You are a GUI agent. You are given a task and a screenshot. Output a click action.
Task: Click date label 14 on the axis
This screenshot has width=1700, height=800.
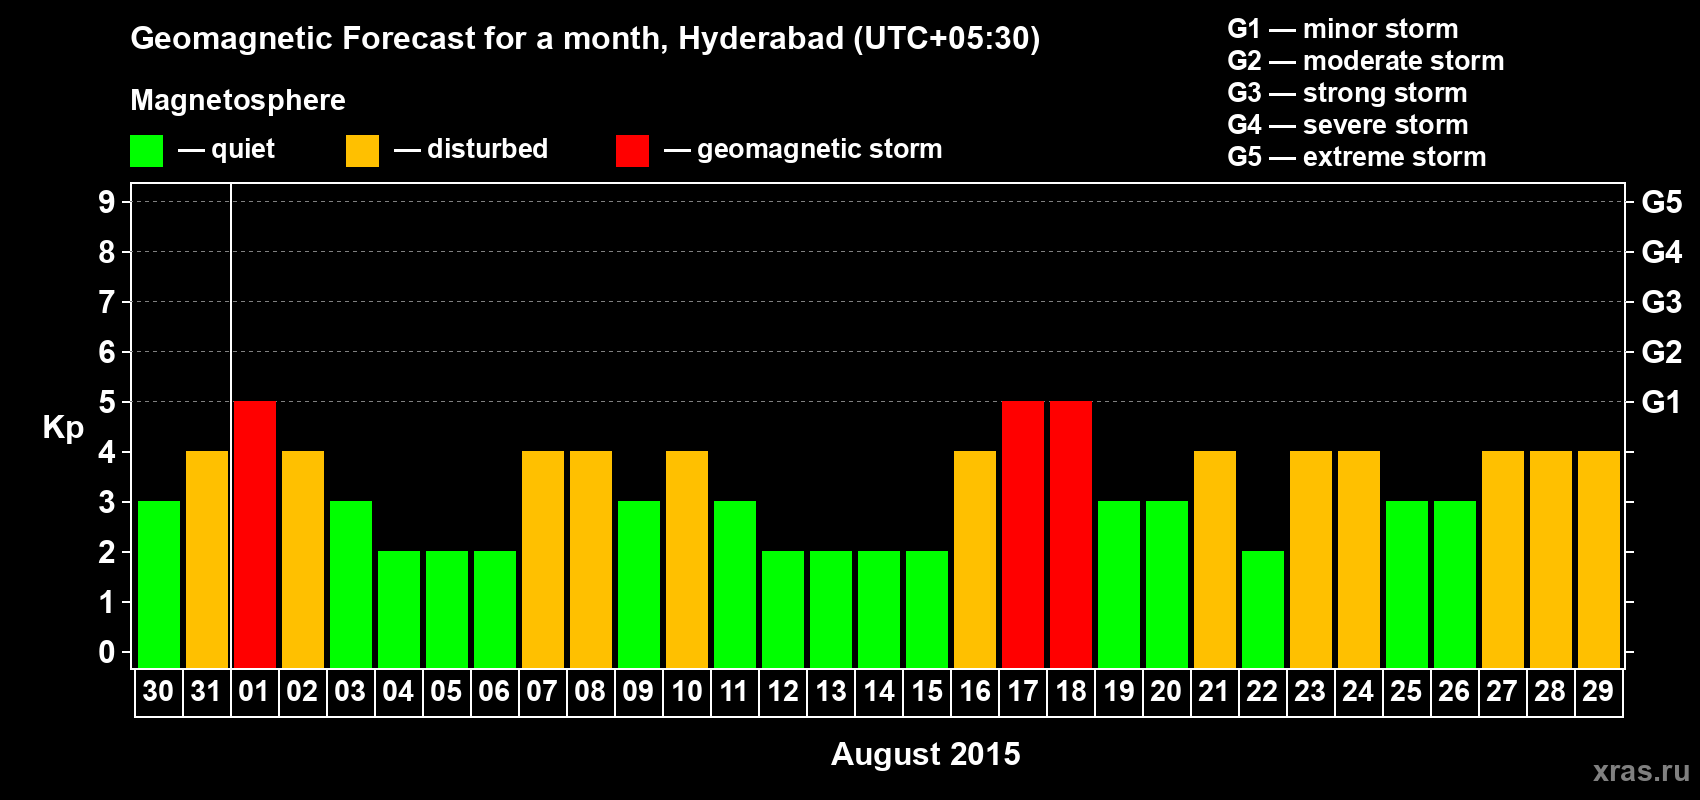pos(878,691)
